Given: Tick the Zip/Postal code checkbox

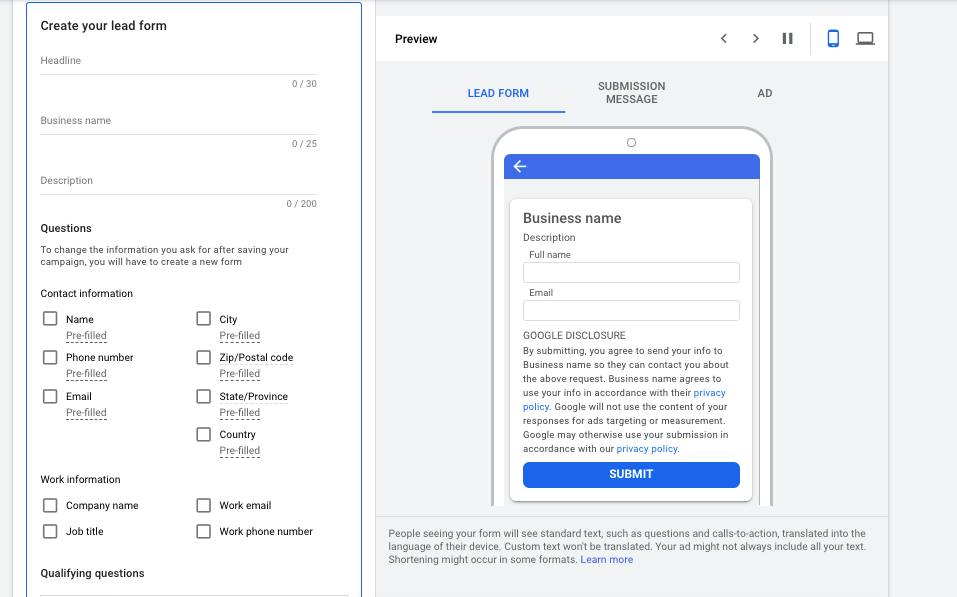Looking at the screenshot, I should coord(203,357).
